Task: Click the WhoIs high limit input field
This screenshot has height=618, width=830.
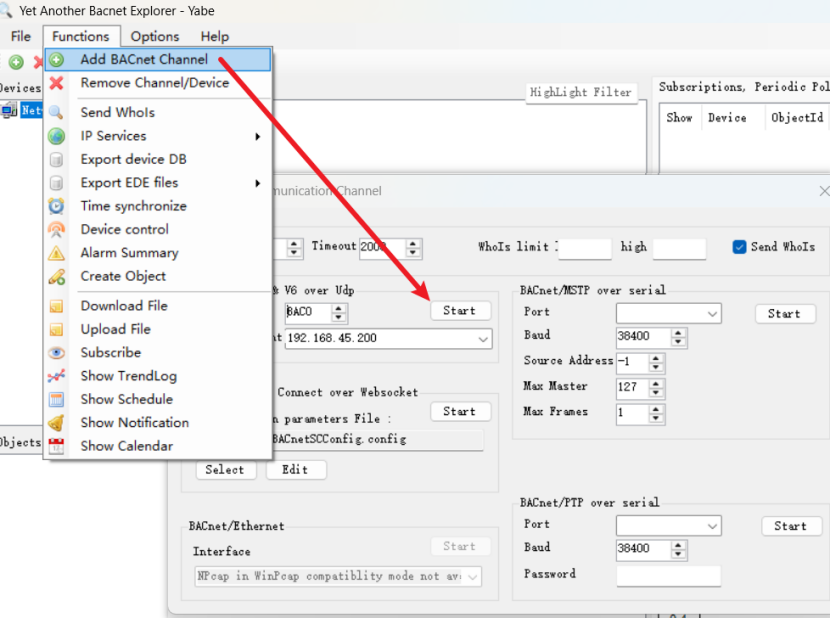Action: pyautogui.click(x=679, y=248)
